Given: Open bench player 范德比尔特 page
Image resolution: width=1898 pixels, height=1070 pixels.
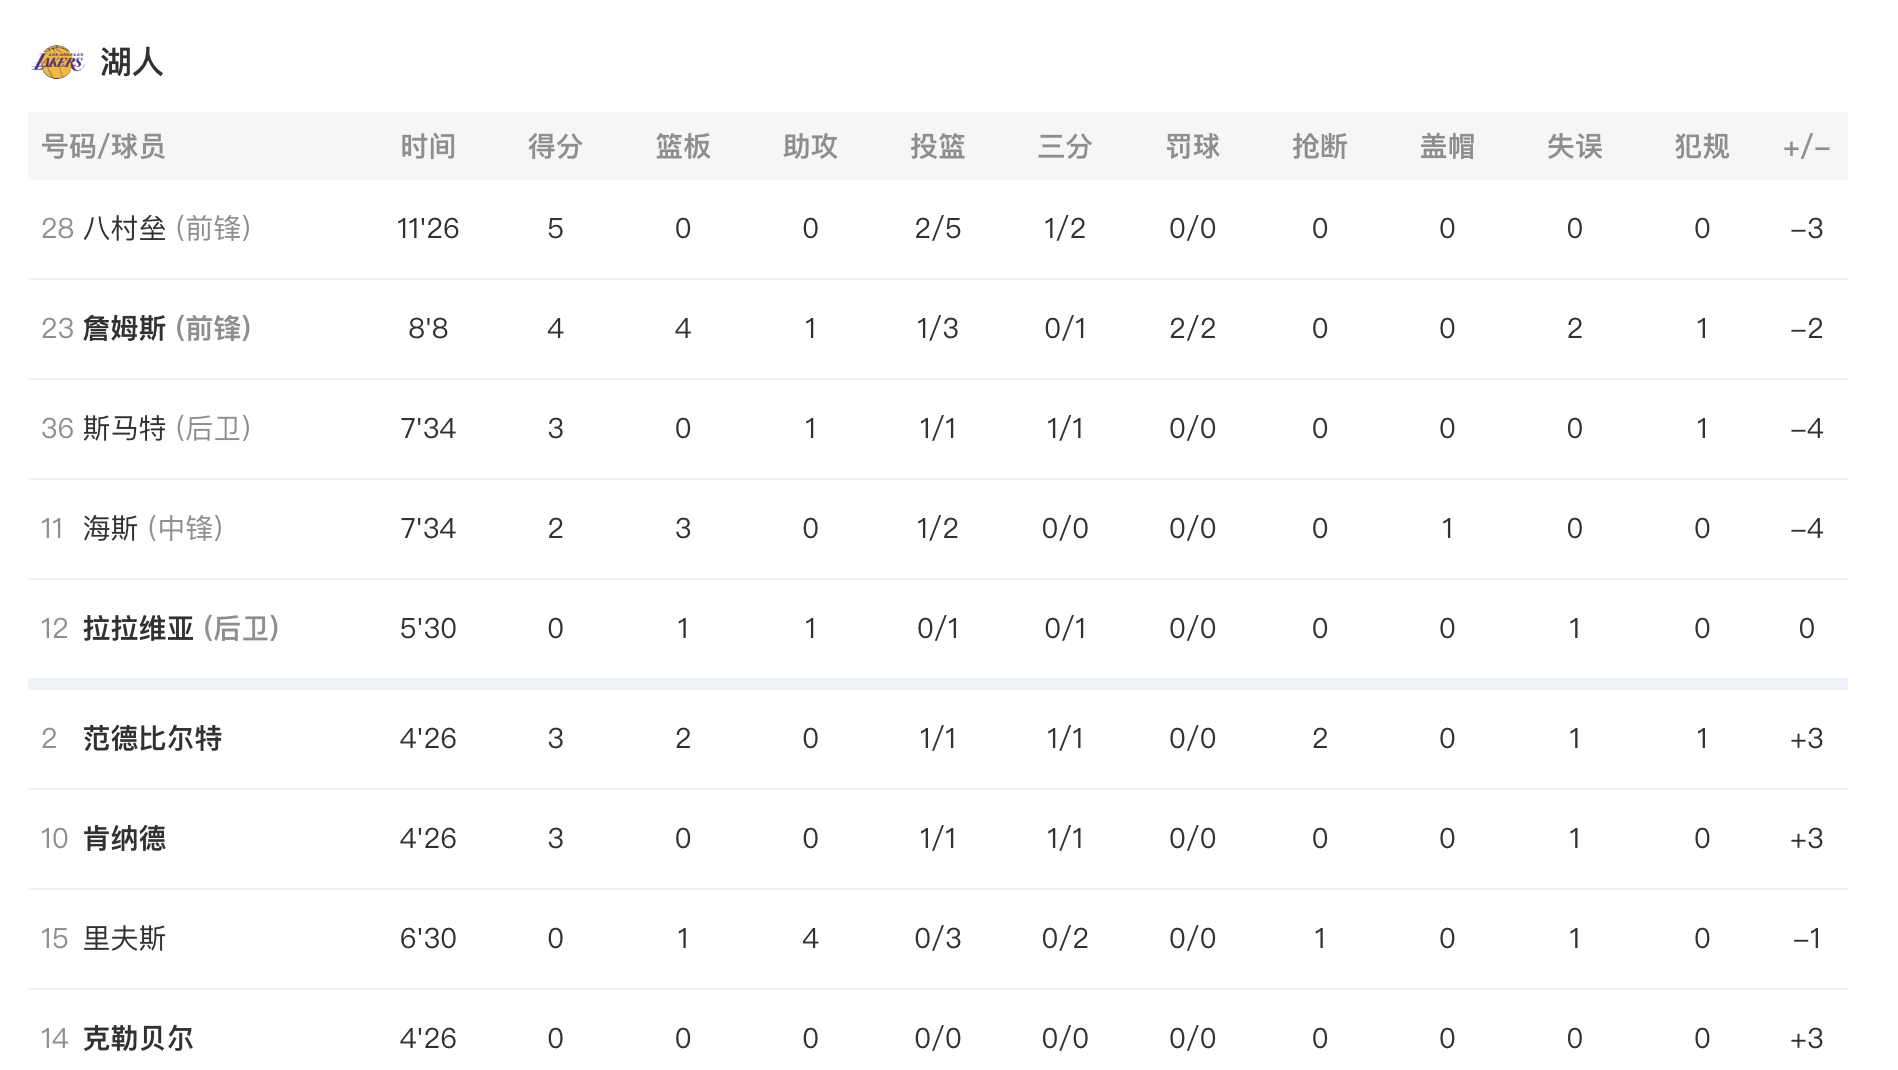Looking at the screenshot, I should pyautogui.click(x=152, y=739).
